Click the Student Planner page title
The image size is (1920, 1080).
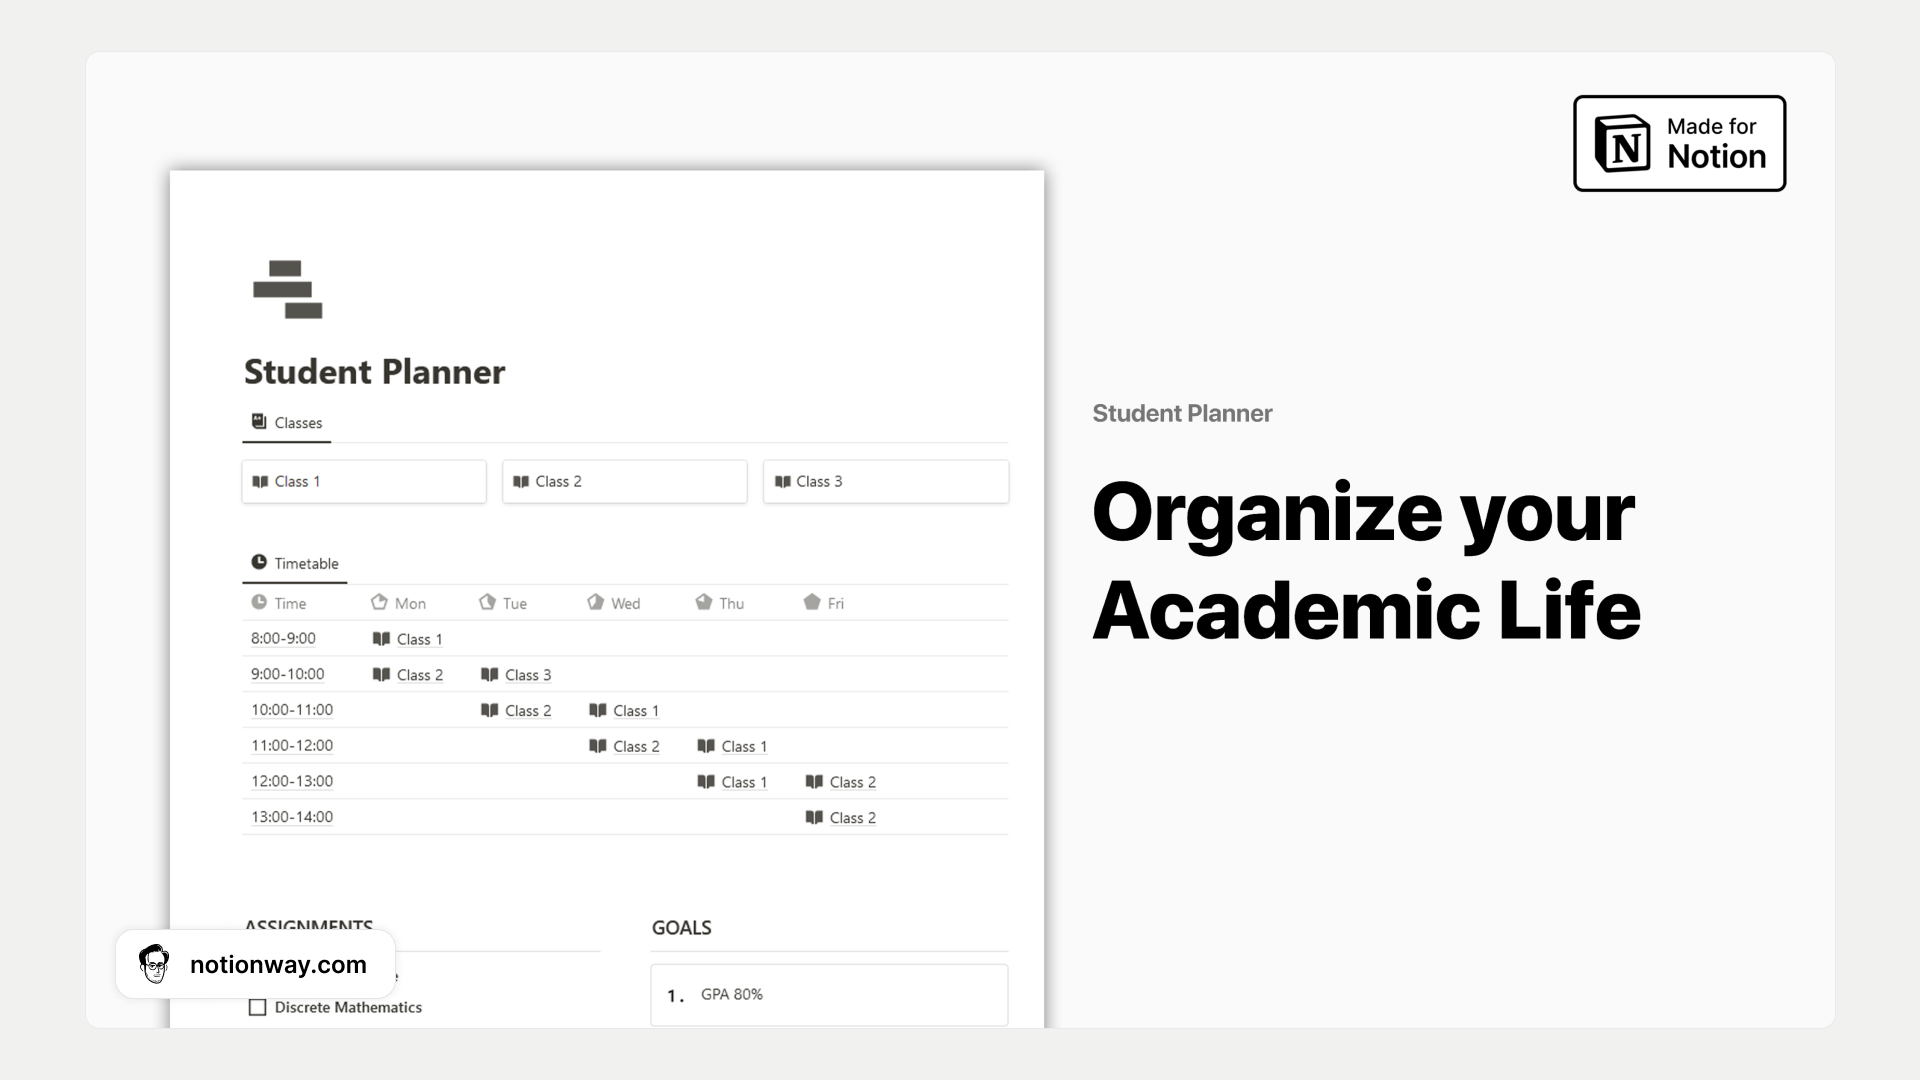(375, 372)
